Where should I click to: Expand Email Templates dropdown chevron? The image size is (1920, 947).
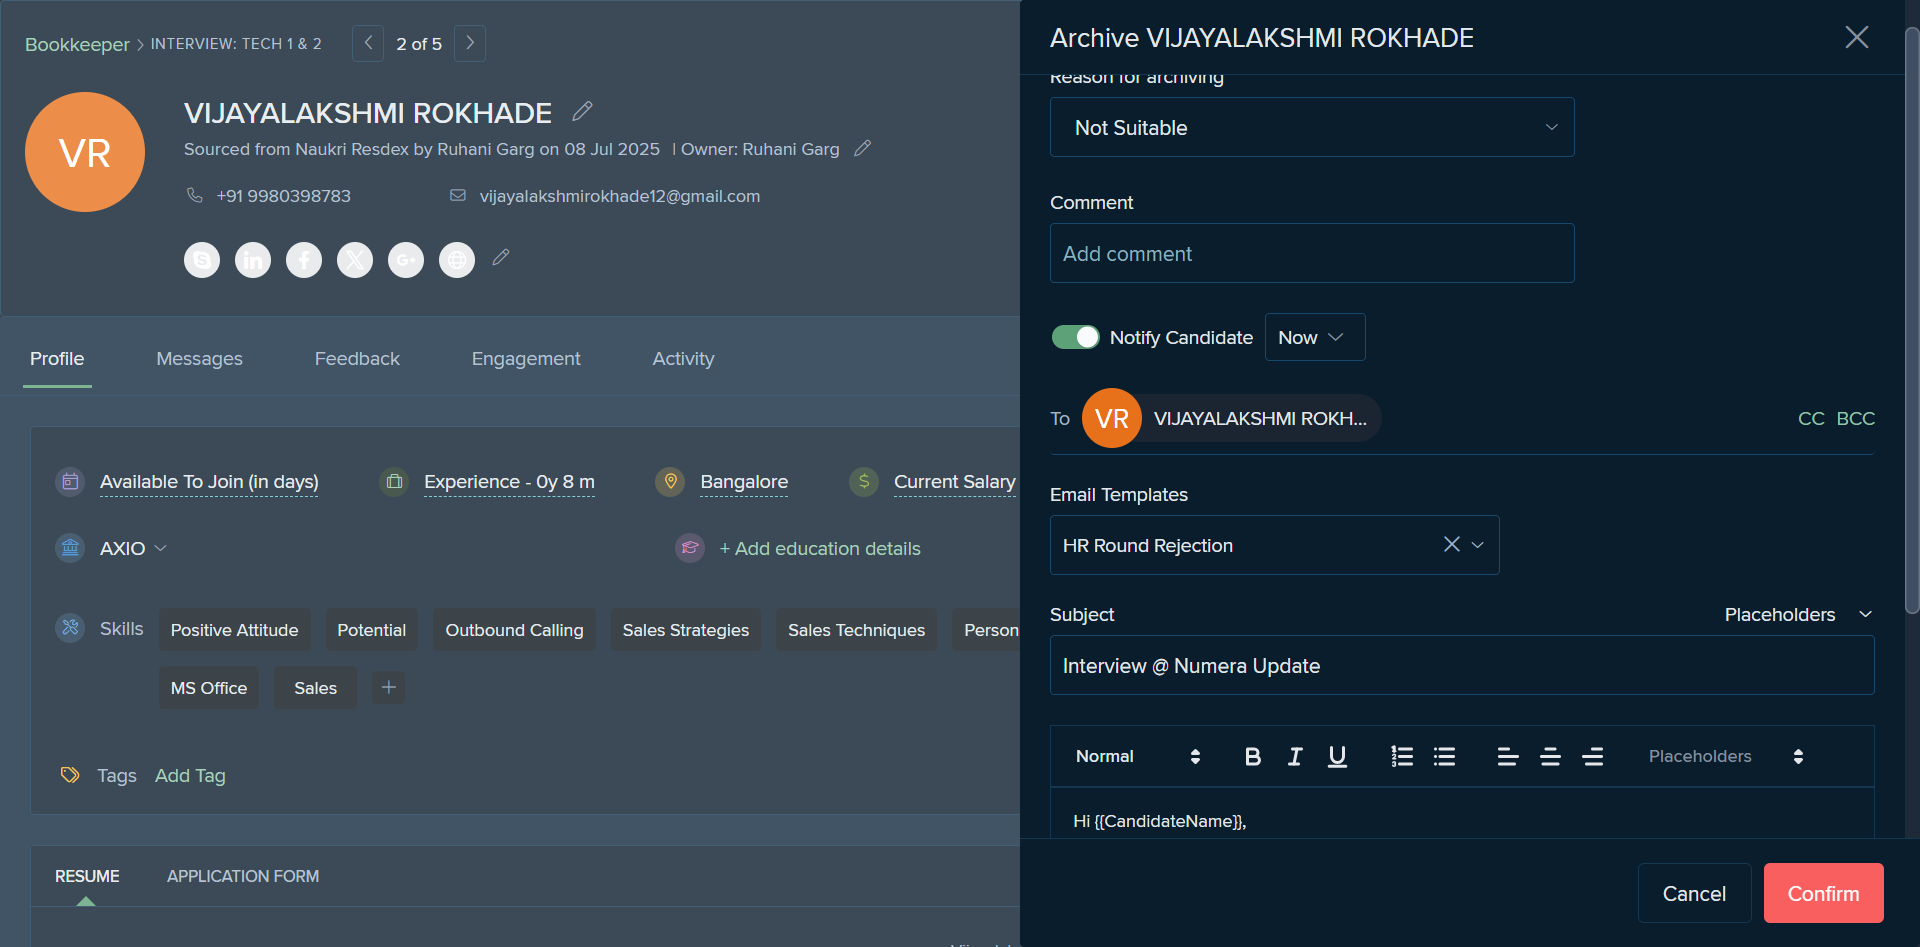point(1478,545)
